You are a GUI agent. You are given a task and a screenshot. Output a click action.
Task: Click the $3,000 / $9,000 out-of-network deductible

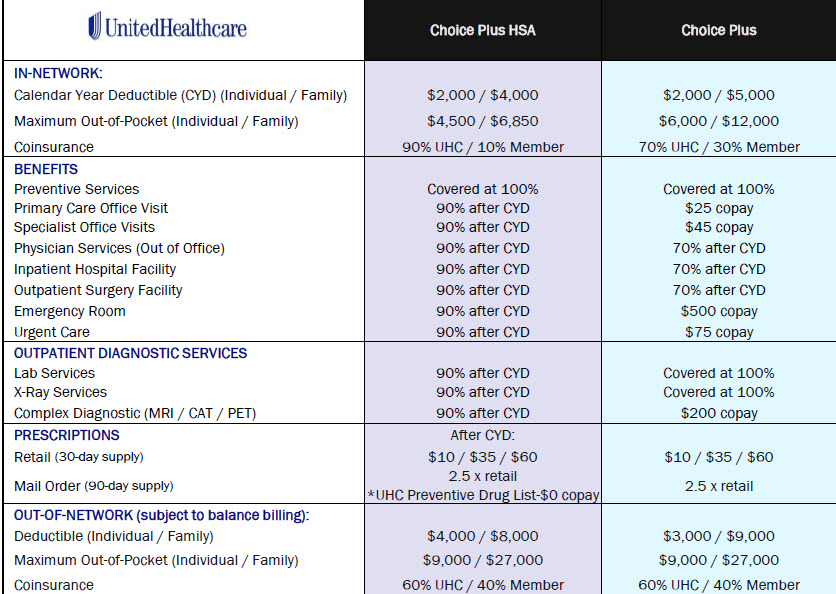coord(719,536)
